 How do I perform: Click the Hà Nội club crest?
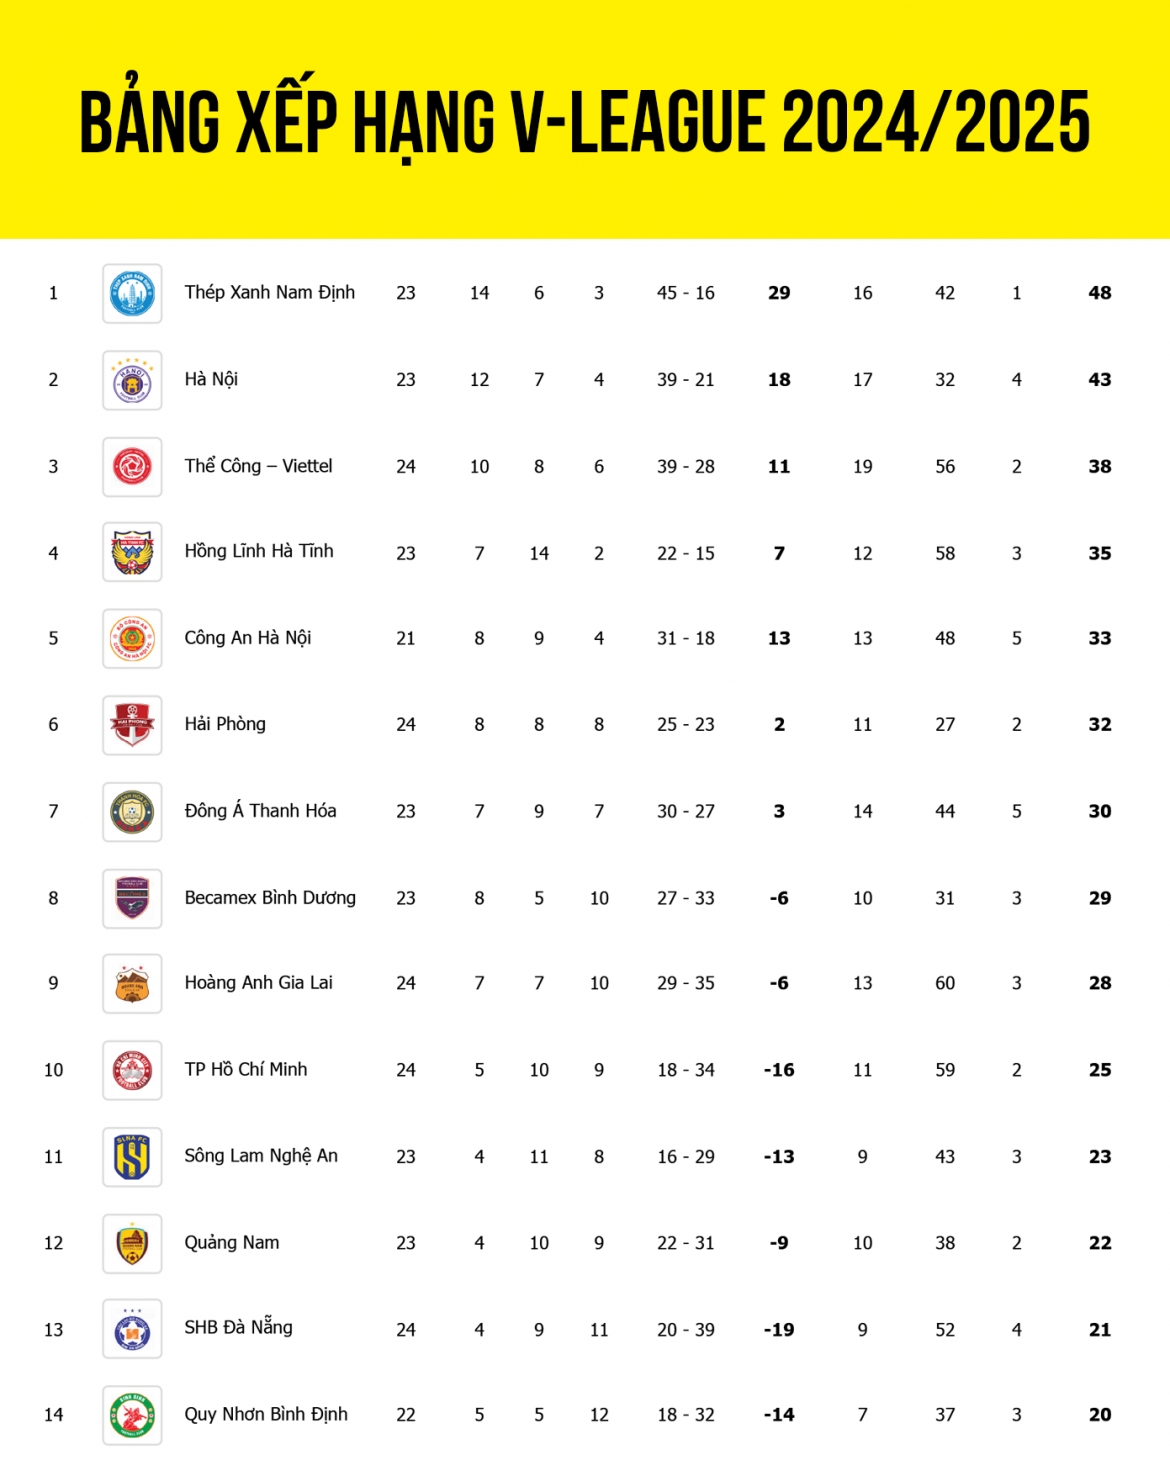tap(132, 380)
